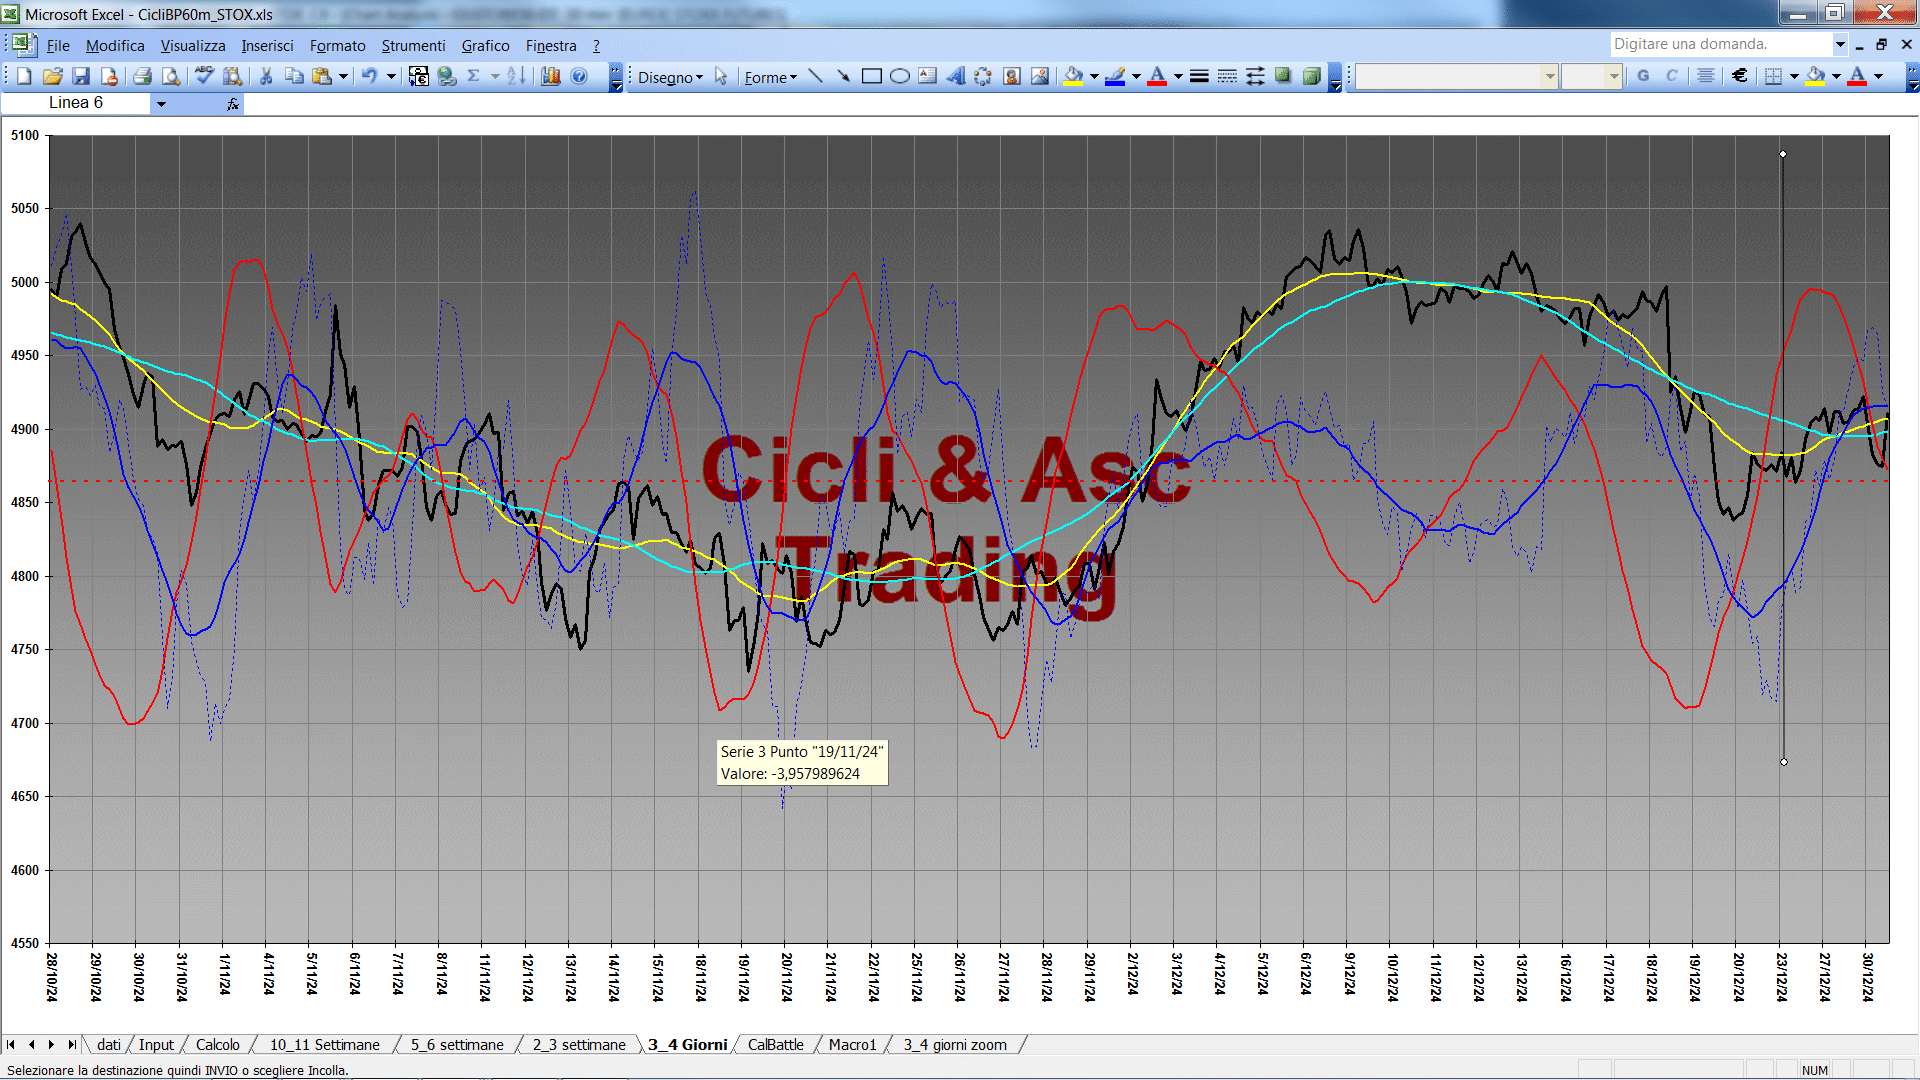Click the New workbook icon

click(24, 76)
